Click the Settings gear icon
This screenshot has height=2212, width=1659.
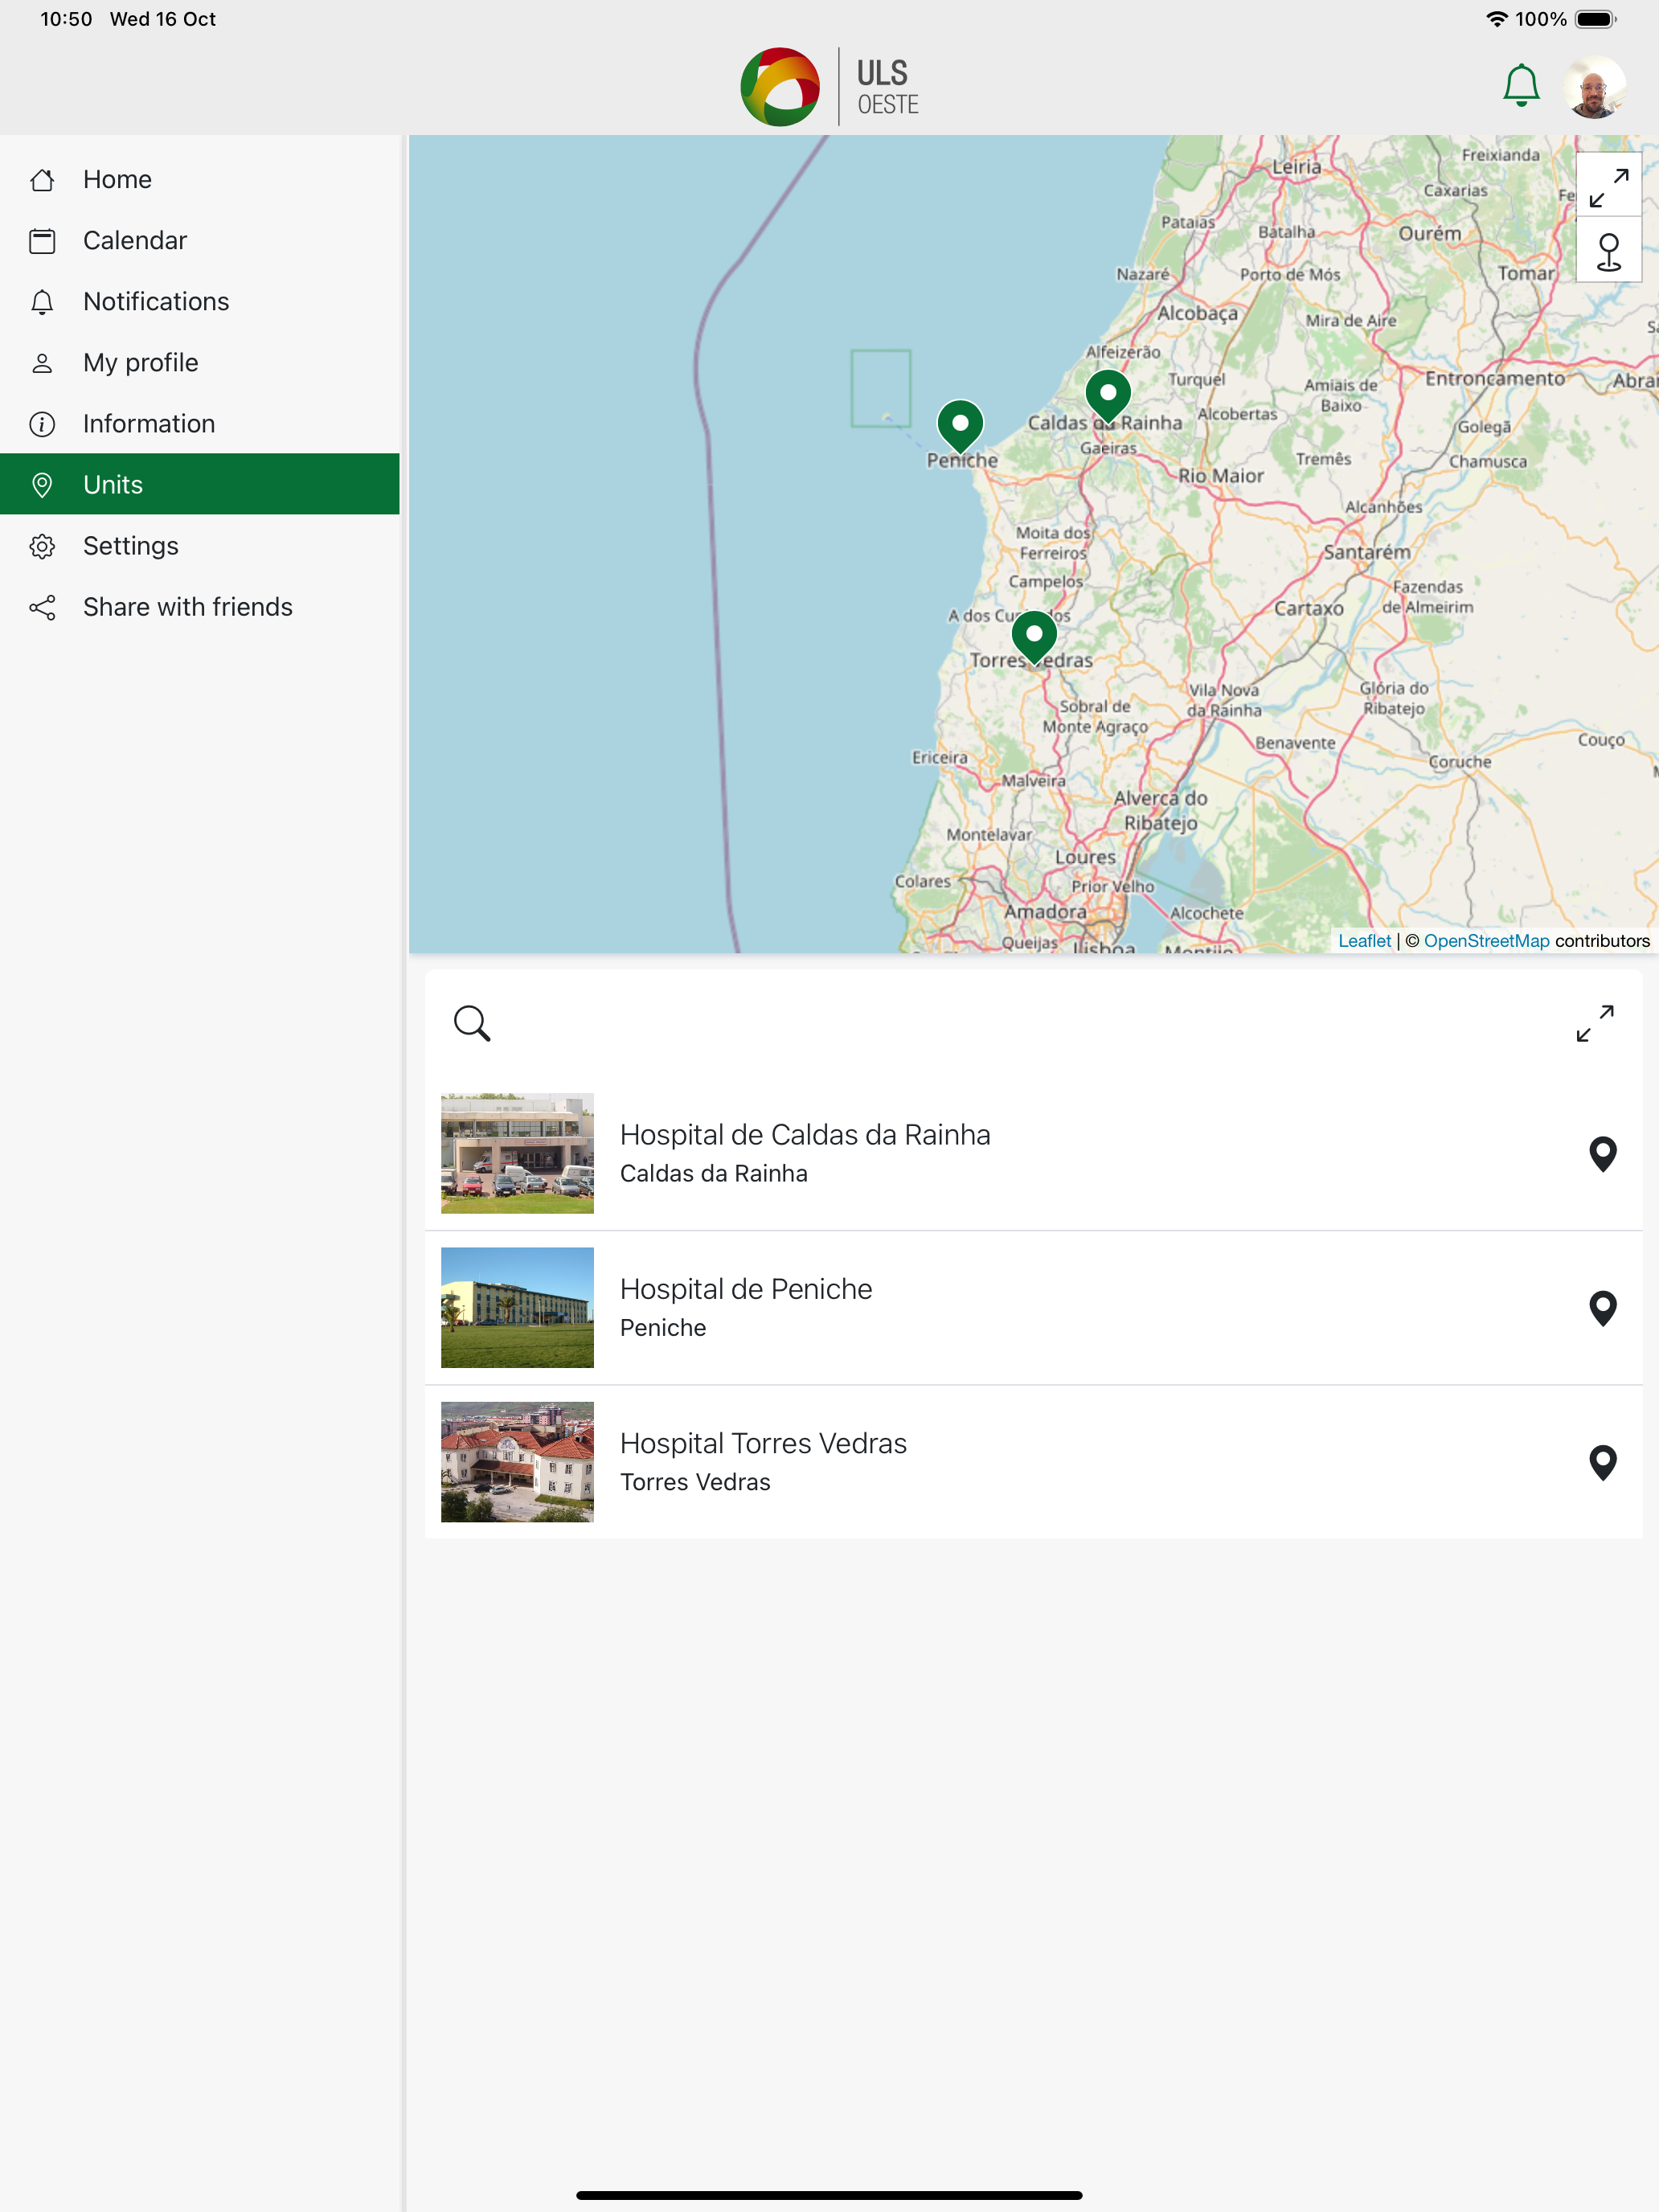click(42, 546)
